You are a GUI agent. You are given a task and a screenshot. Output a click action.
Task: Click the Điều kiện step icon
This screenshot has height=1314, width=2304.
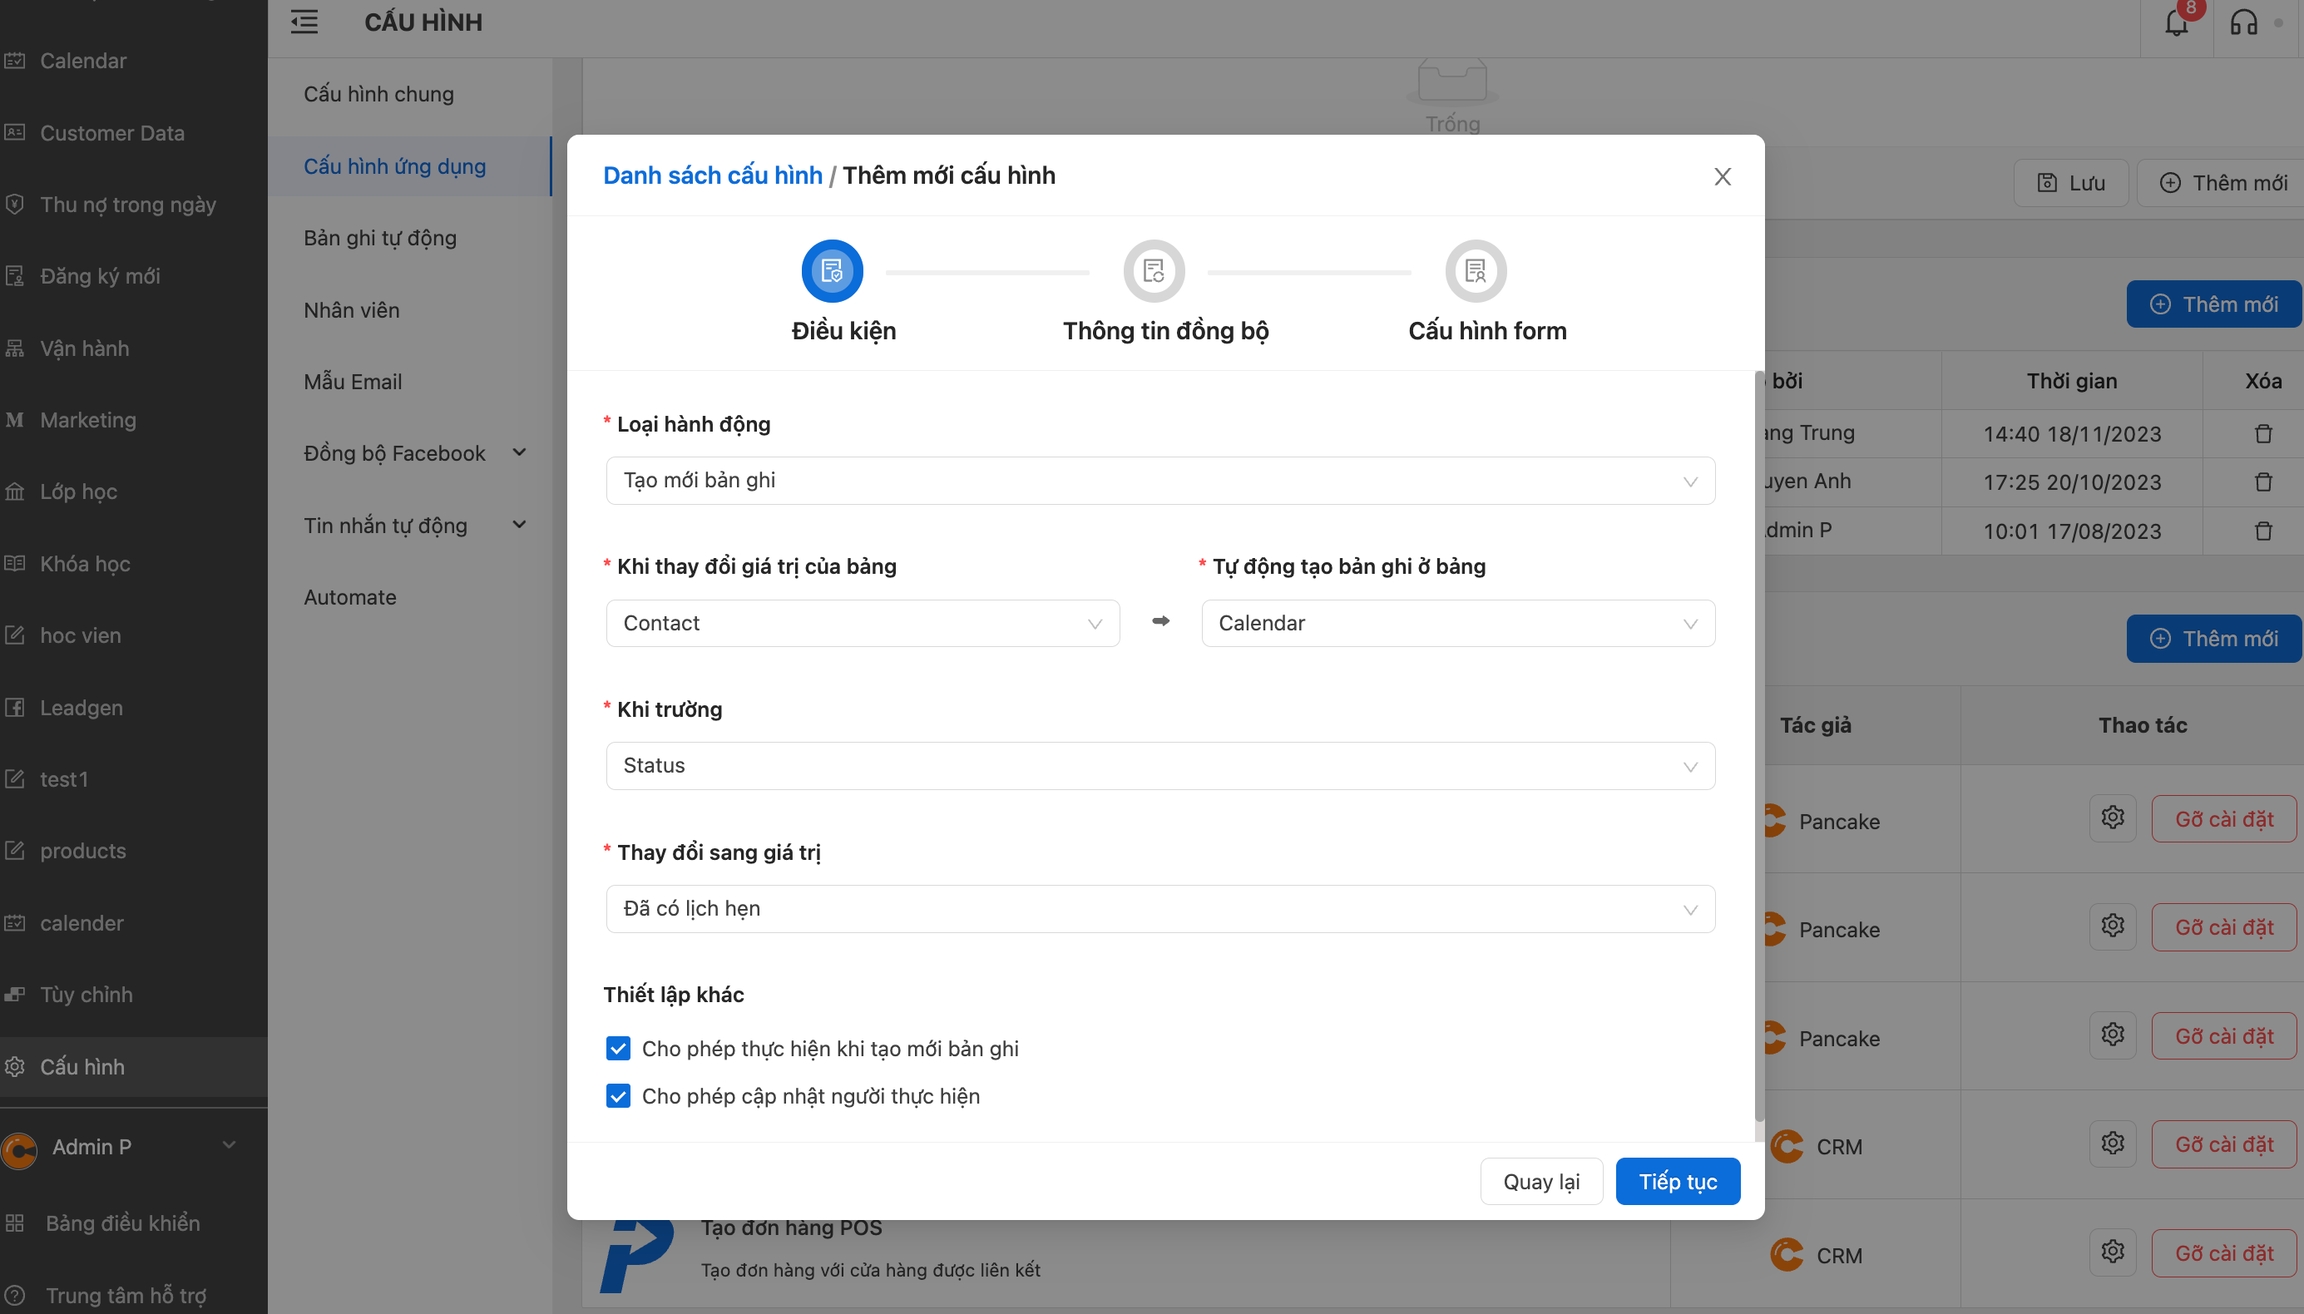[x=831, y=271]
